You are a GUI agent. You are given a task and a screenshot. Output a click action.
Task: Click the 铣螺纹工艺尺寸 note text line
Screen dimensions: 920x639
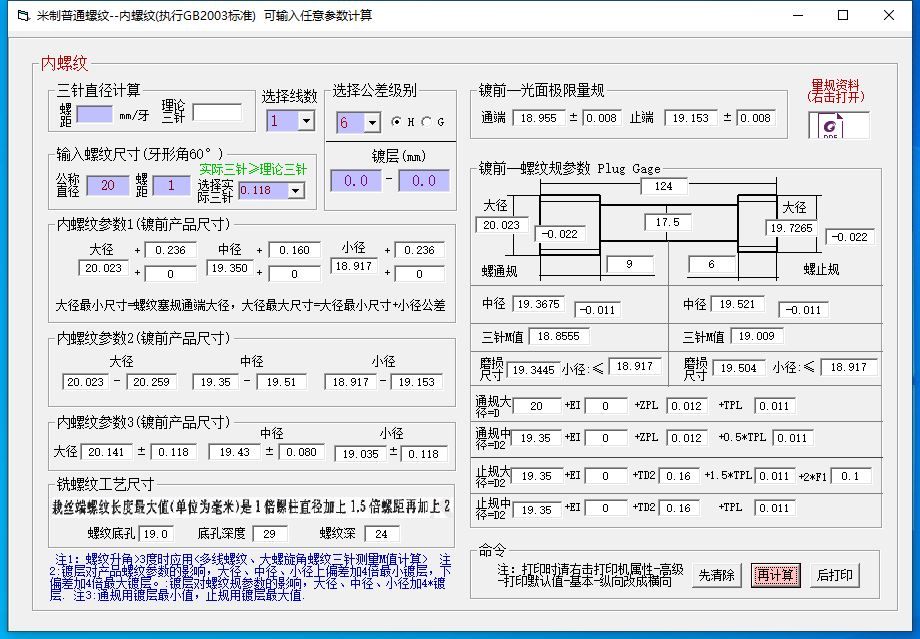251,507
